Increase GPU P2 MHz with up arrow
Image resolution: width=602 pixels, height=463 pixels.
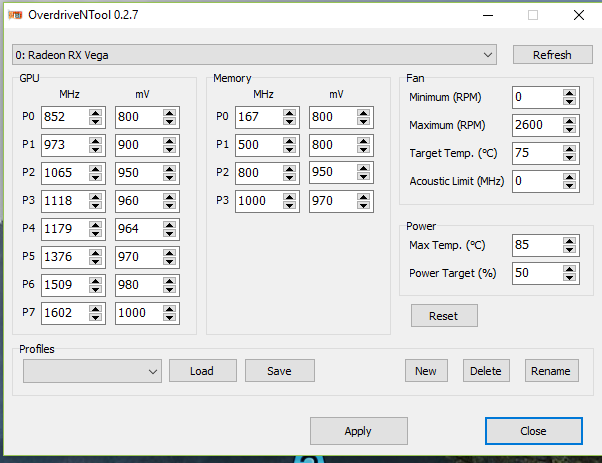(x=95, y=169)
